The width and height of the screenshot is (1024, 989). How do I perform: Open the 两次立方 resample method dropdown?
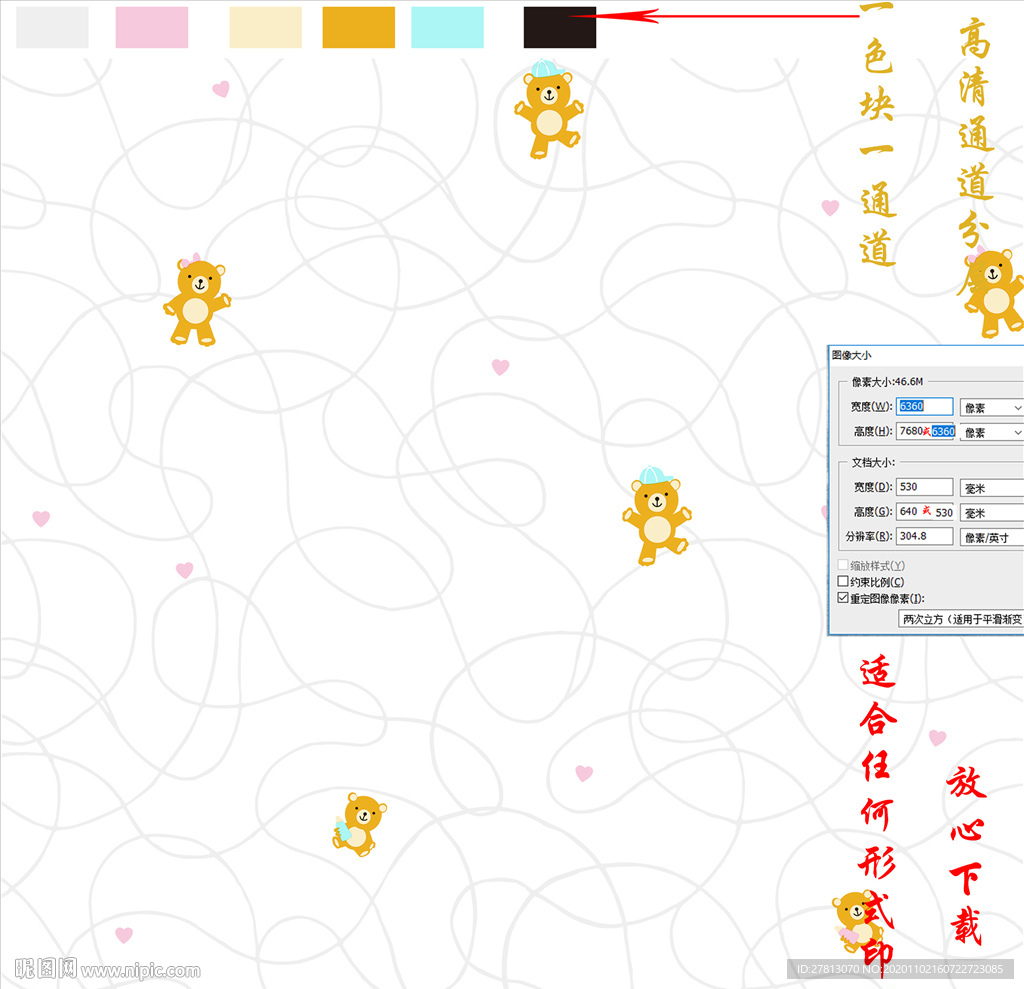pos(961,619)
